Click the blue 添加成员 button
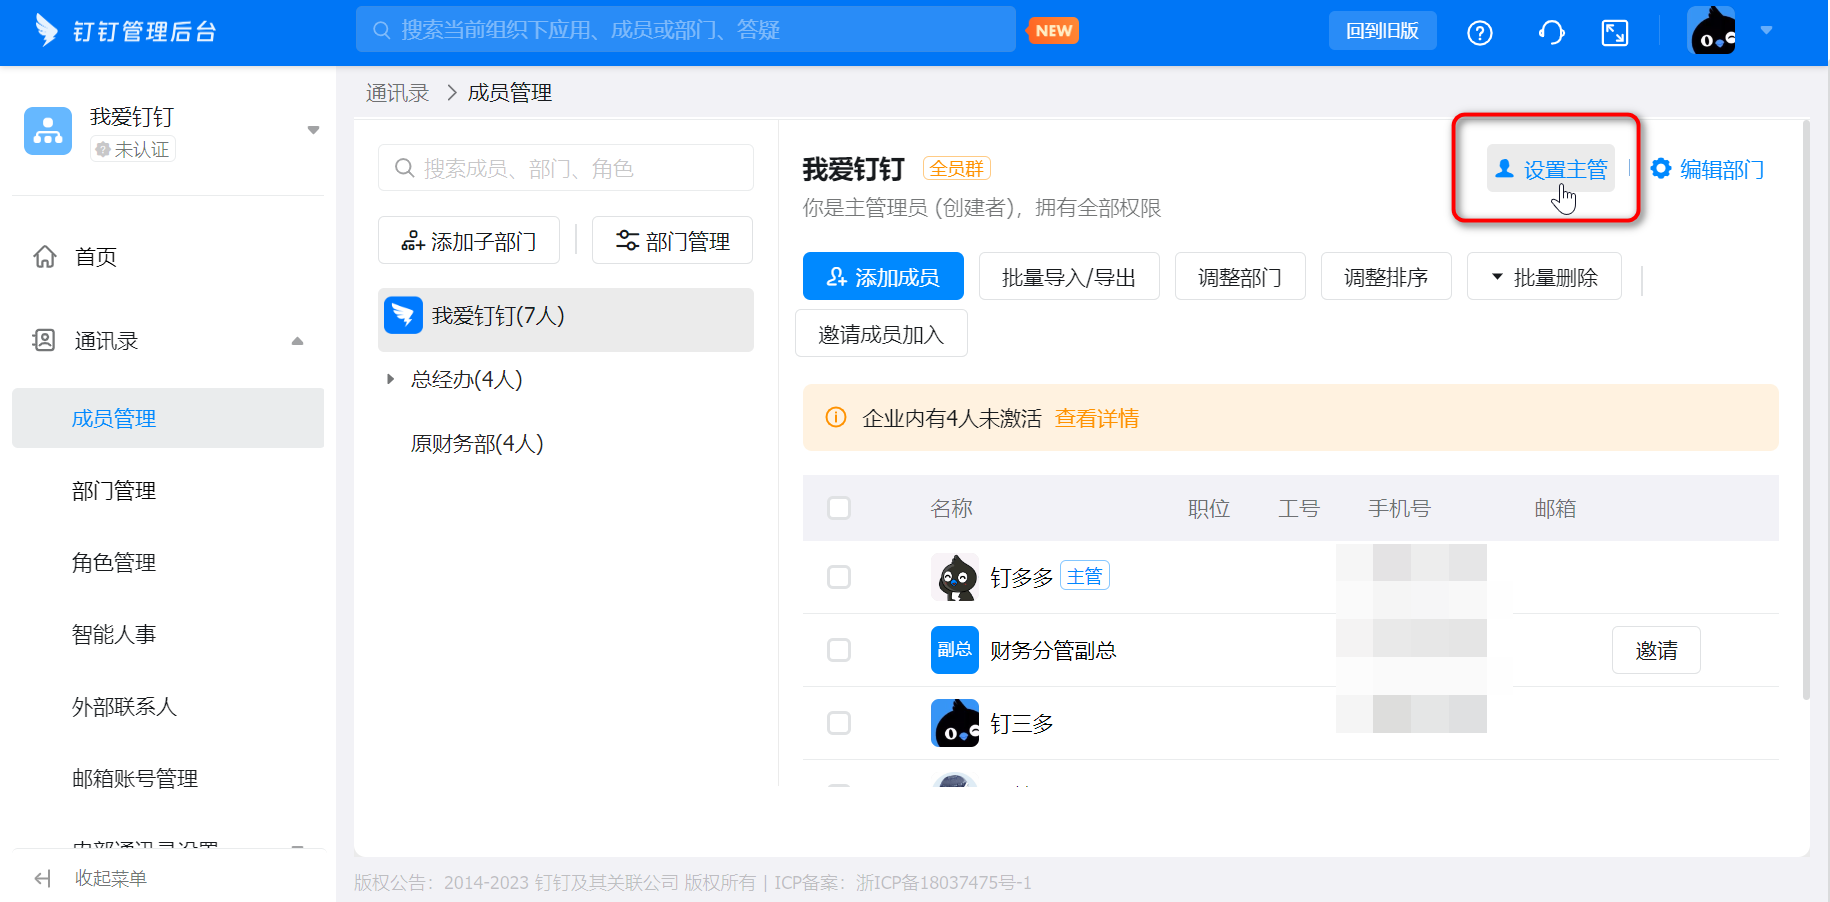This screenshot has height=902, width=1830. 883,277
